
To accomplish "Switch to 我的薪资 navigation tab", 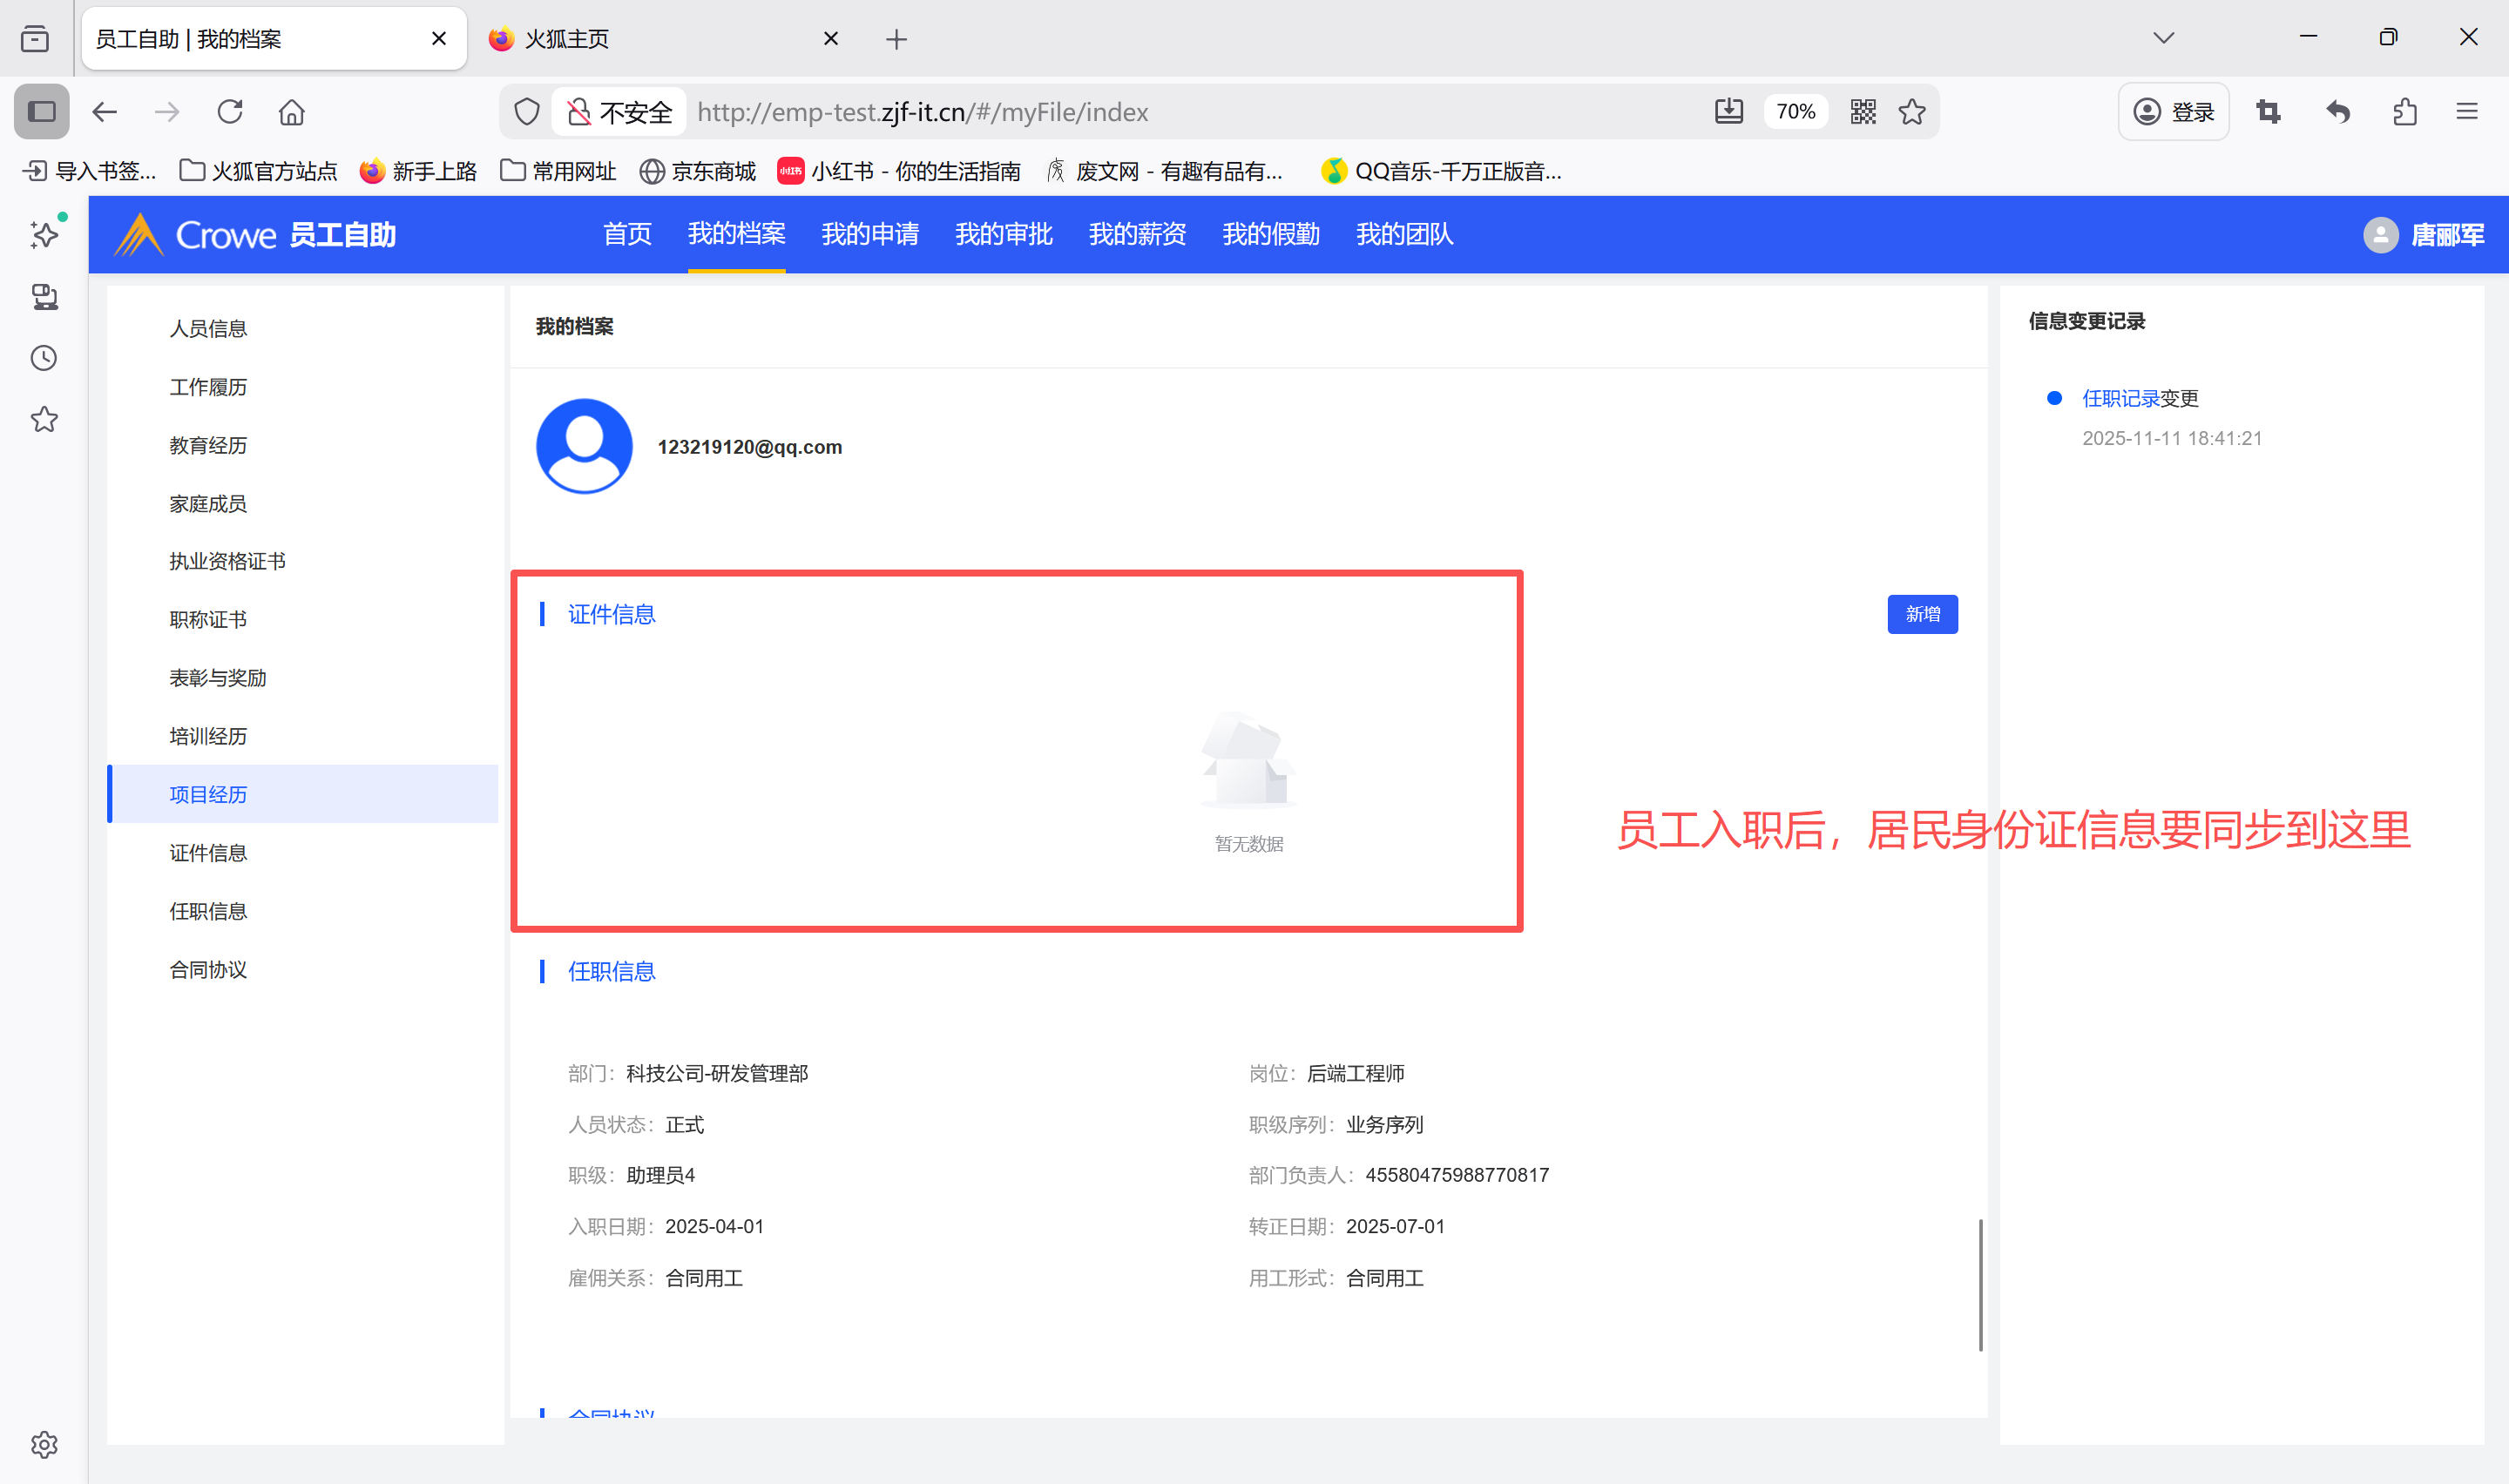I will (1137, 234).
